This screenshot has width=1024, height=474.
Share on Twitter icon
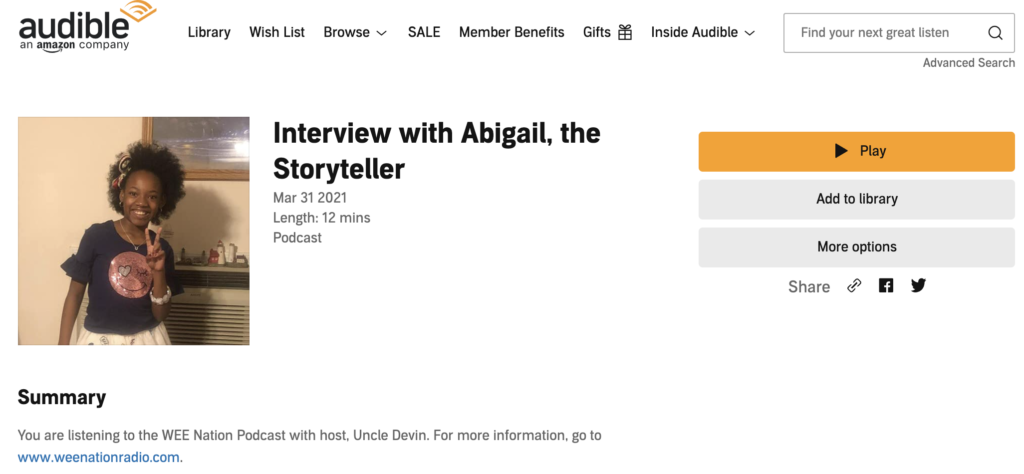918,286
